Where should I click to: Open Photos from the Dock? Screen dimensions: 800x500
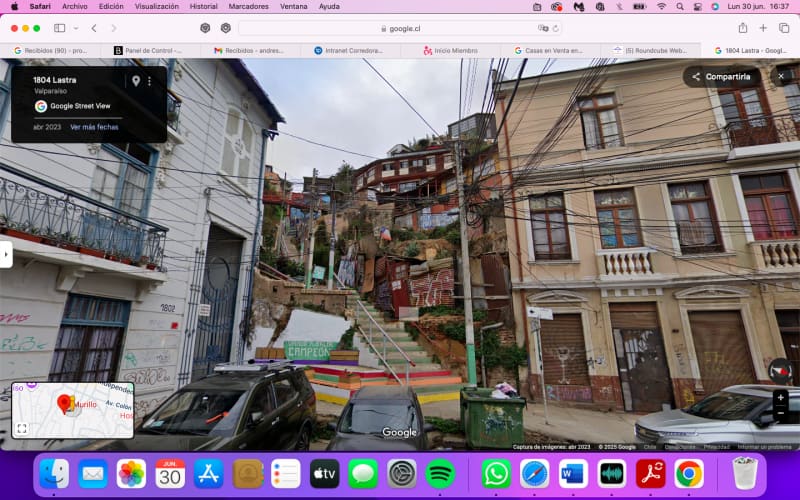pyautogui.click(x=131, y=473)
